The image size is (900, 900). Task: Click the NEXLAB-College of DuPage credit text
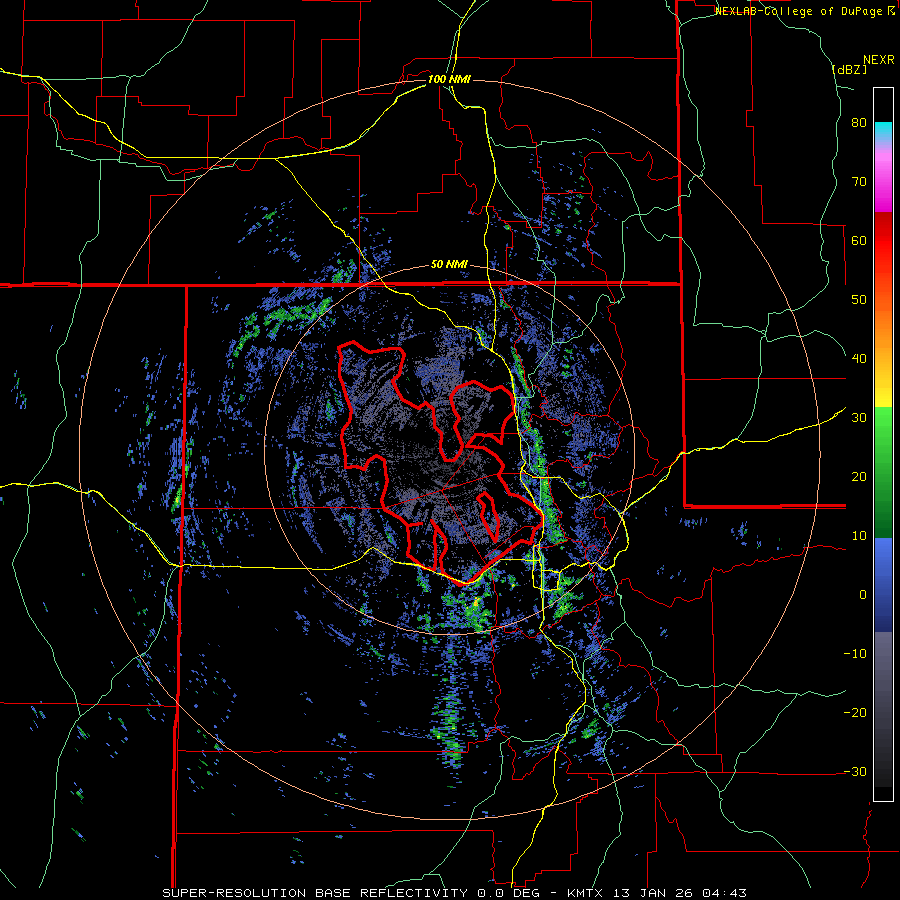coord(806,11)
